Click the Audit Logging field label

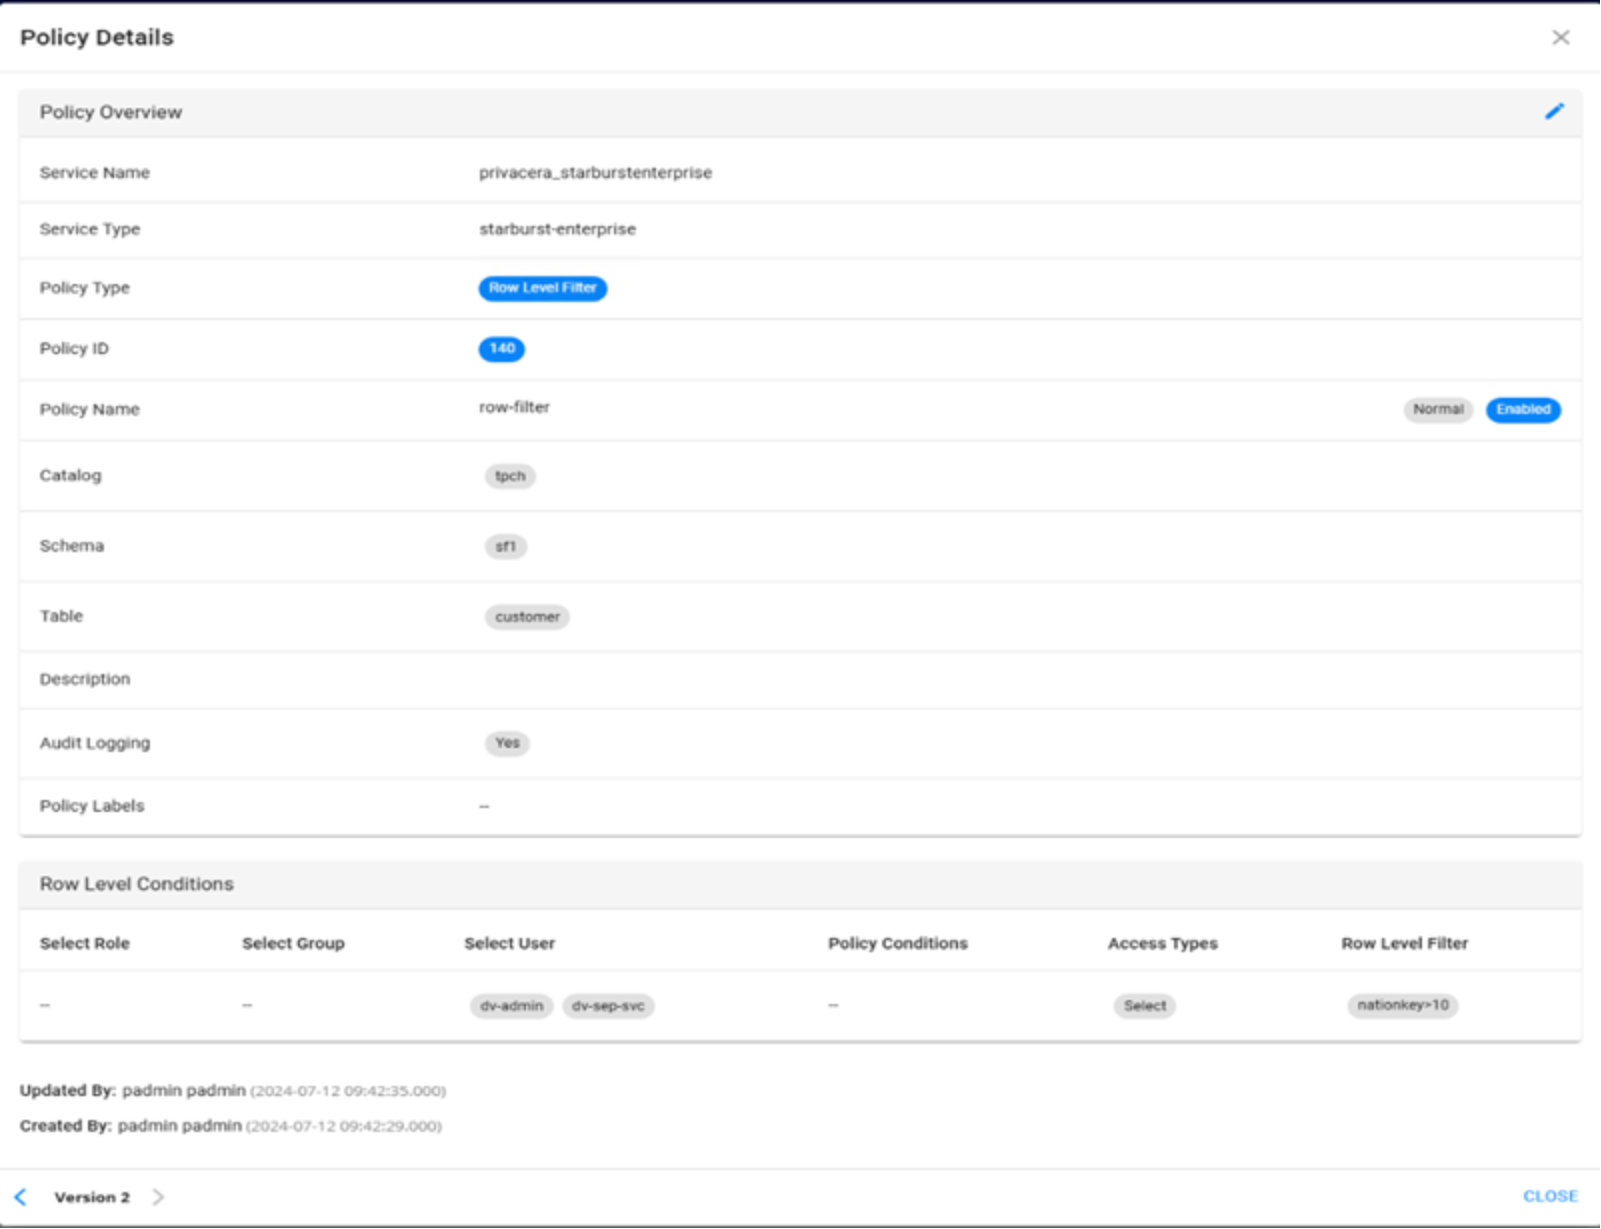(95, 743)
